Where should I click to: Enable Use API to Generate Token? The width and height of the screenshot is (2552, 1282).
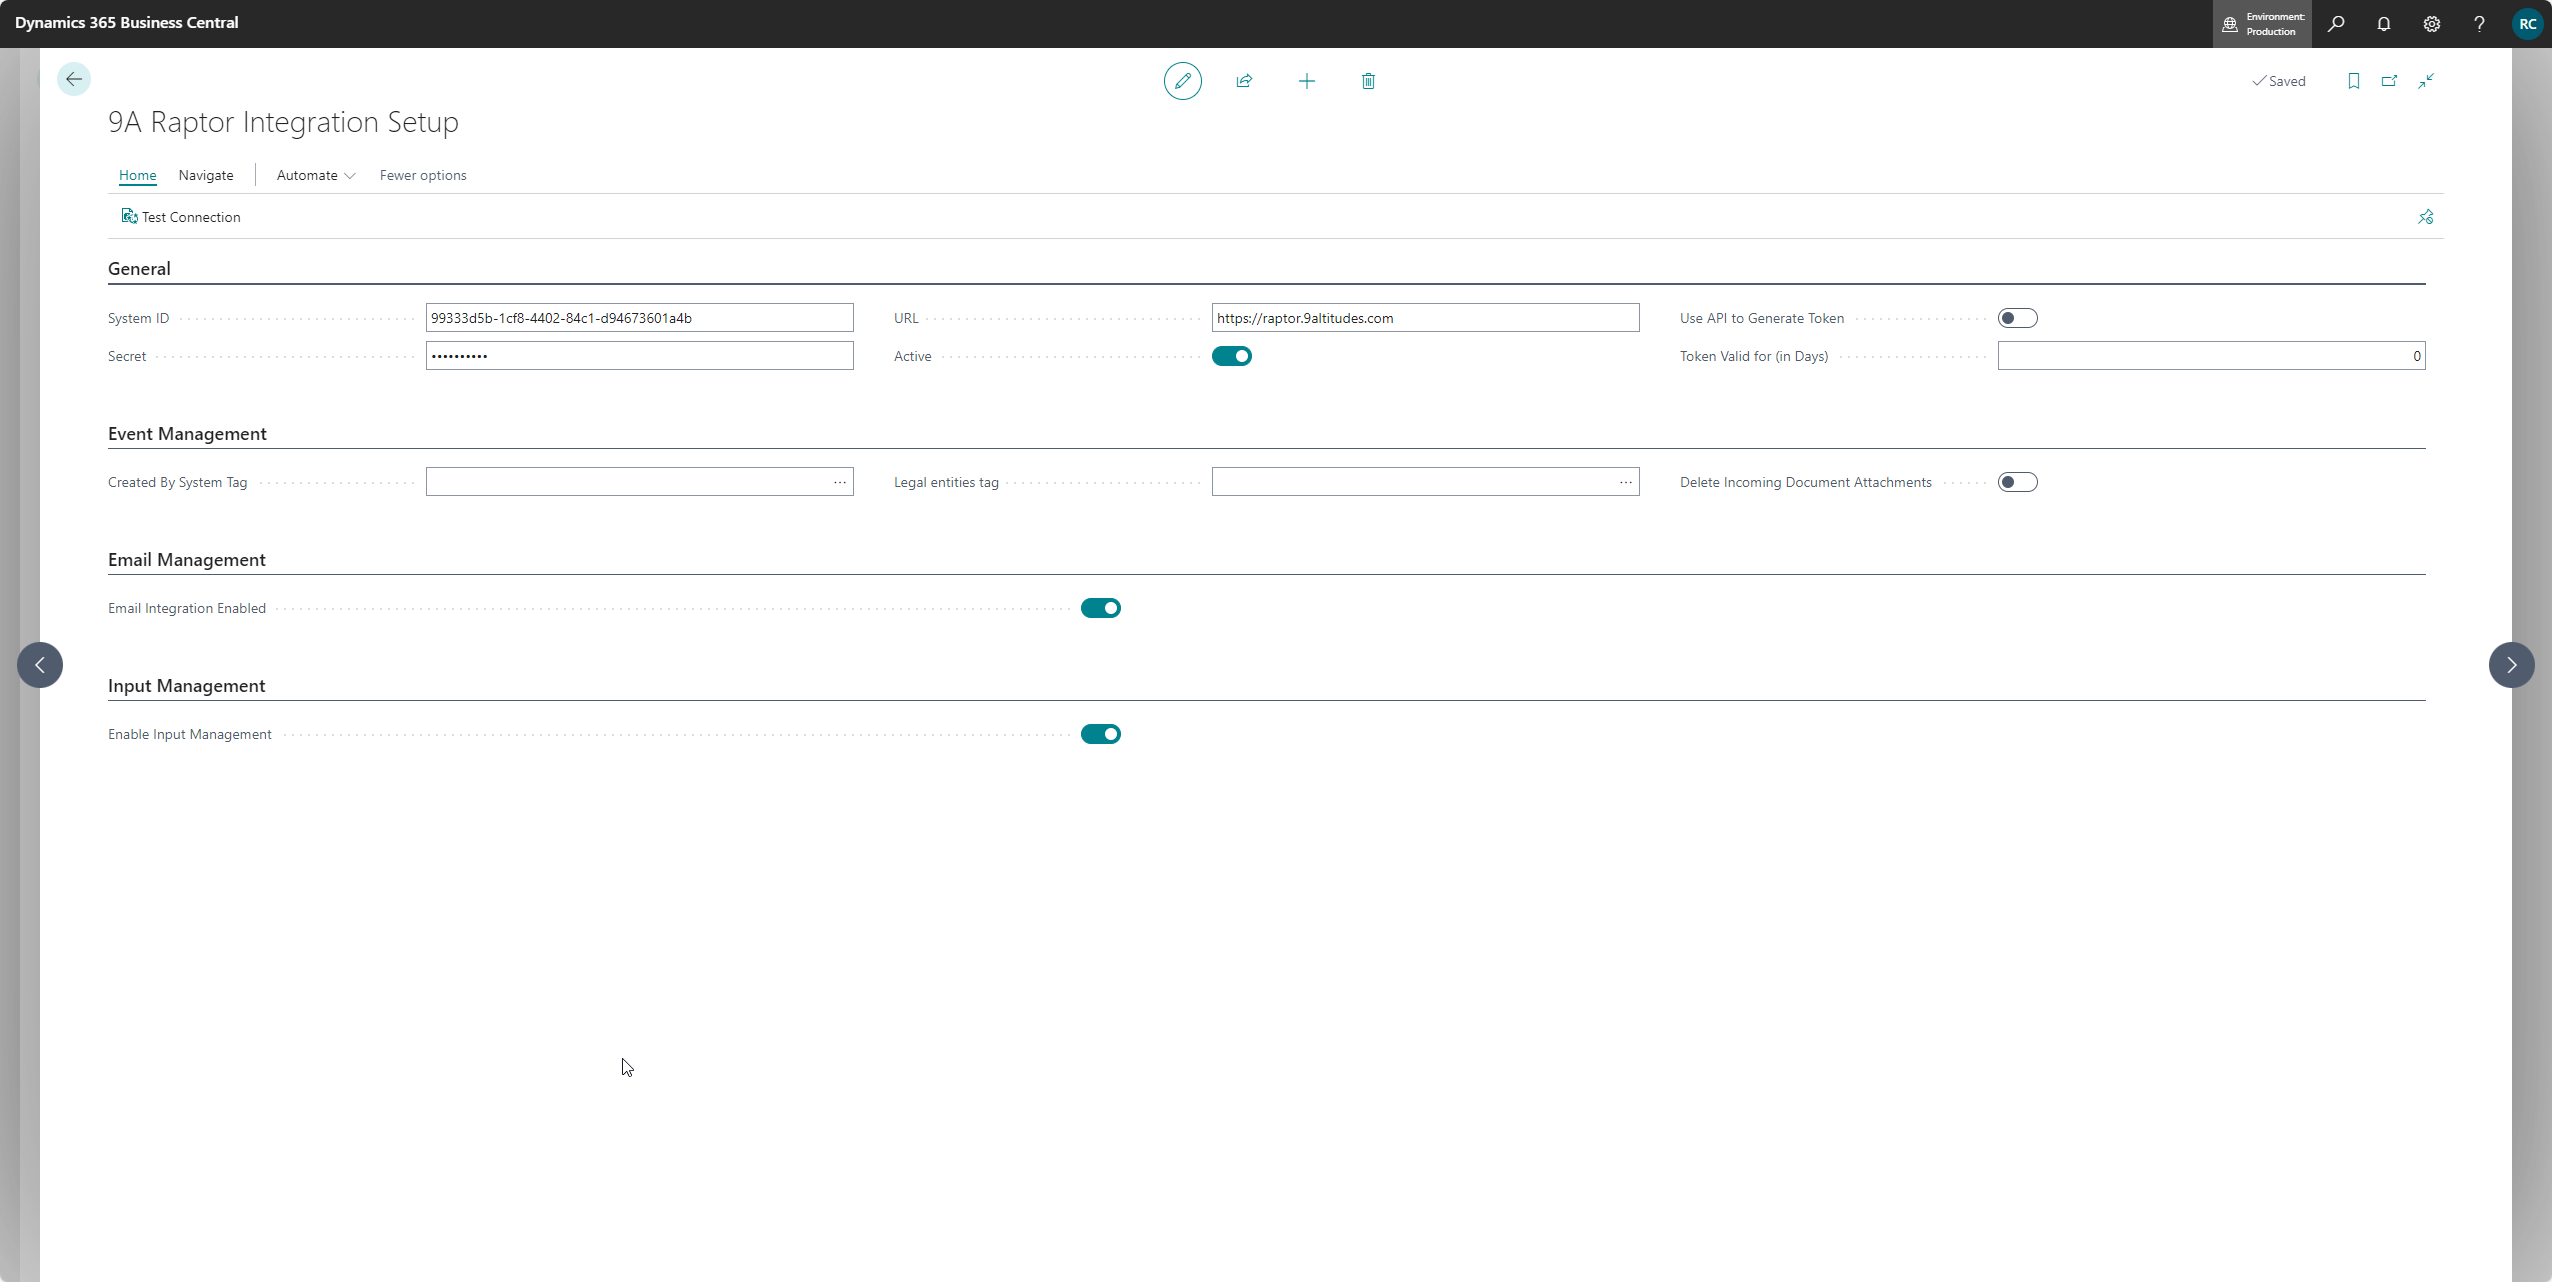pos(2017,318)
